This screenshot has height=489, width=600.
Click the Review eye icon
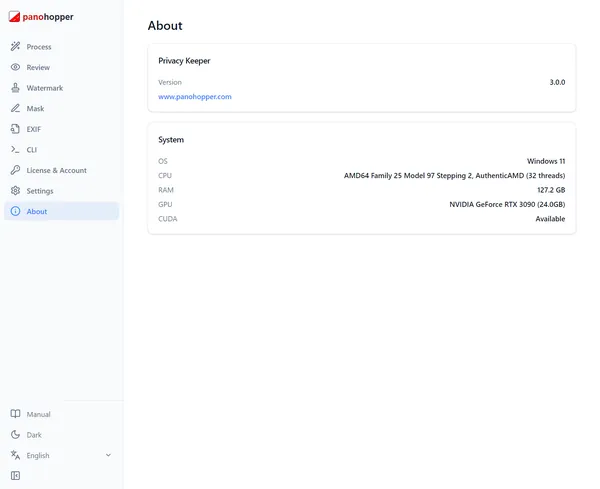tap(15, 67)
